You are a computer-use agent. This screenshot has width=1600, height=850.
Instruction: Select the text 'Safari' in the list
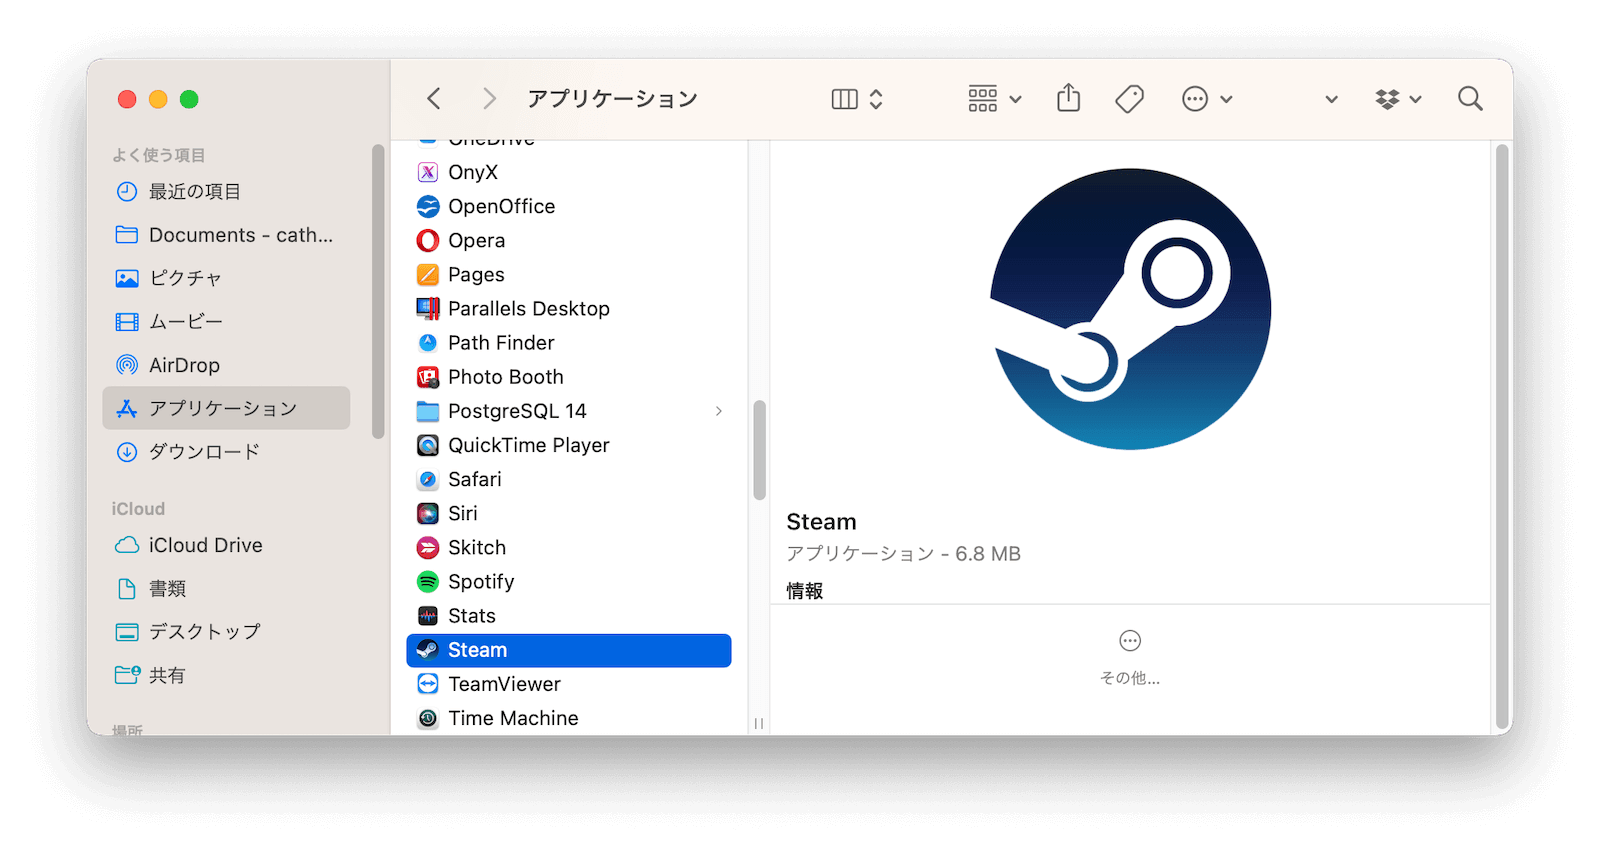[475, 479]
